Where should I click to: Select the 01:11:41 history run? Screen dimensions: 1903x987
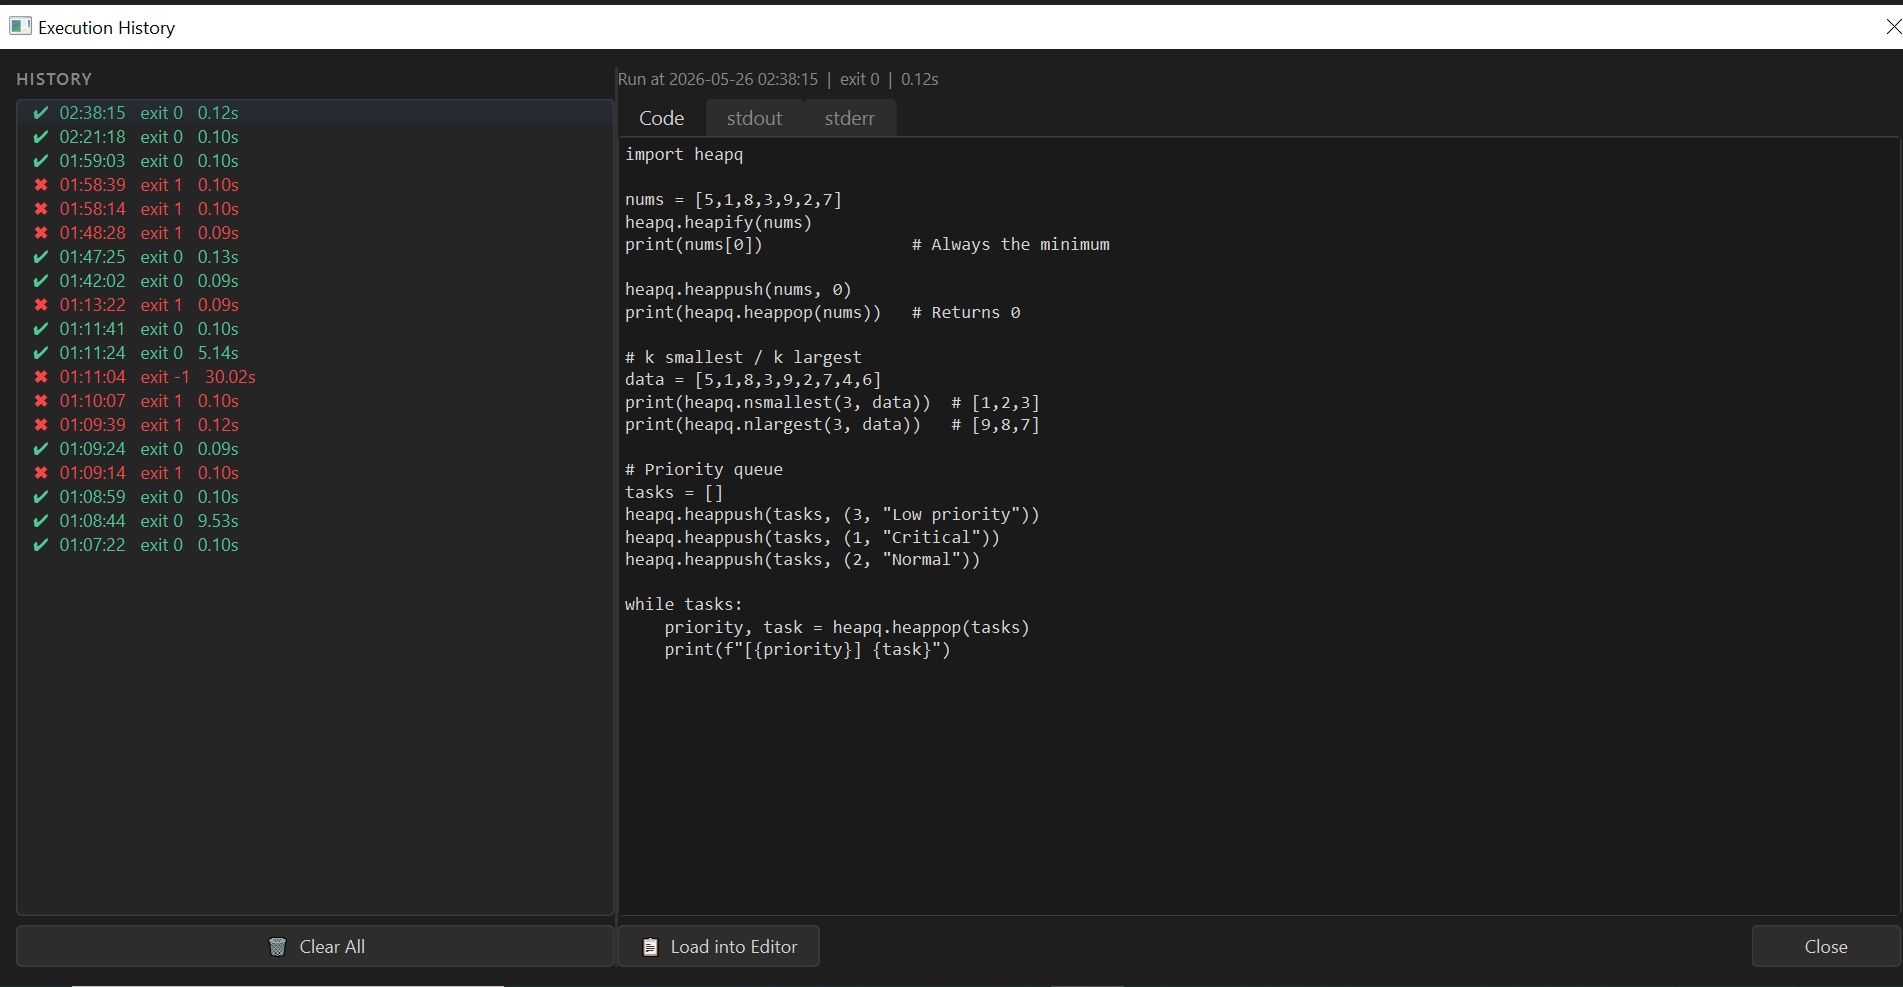315,329
